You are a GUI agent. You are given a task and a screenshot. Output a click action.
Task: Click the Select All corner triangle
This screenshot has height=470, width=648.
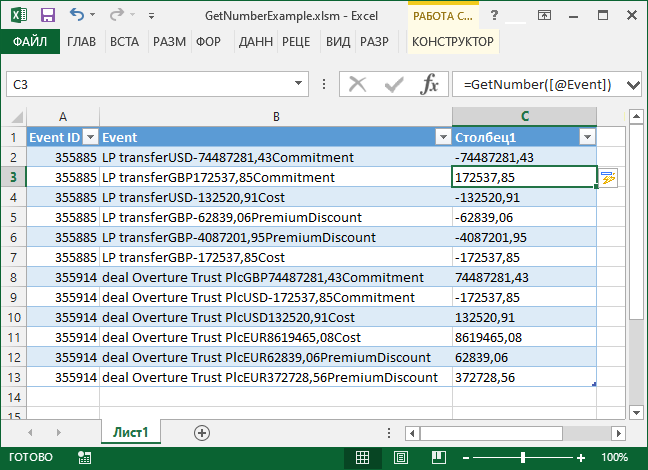17,117
